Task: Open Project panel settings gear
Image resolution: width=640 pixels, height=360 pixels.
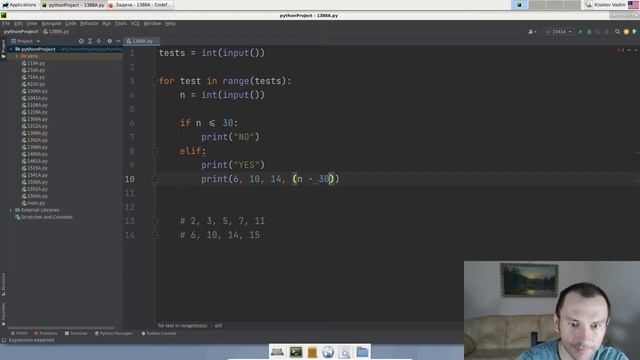Action: pyautogui.click(x=109, y=41)
